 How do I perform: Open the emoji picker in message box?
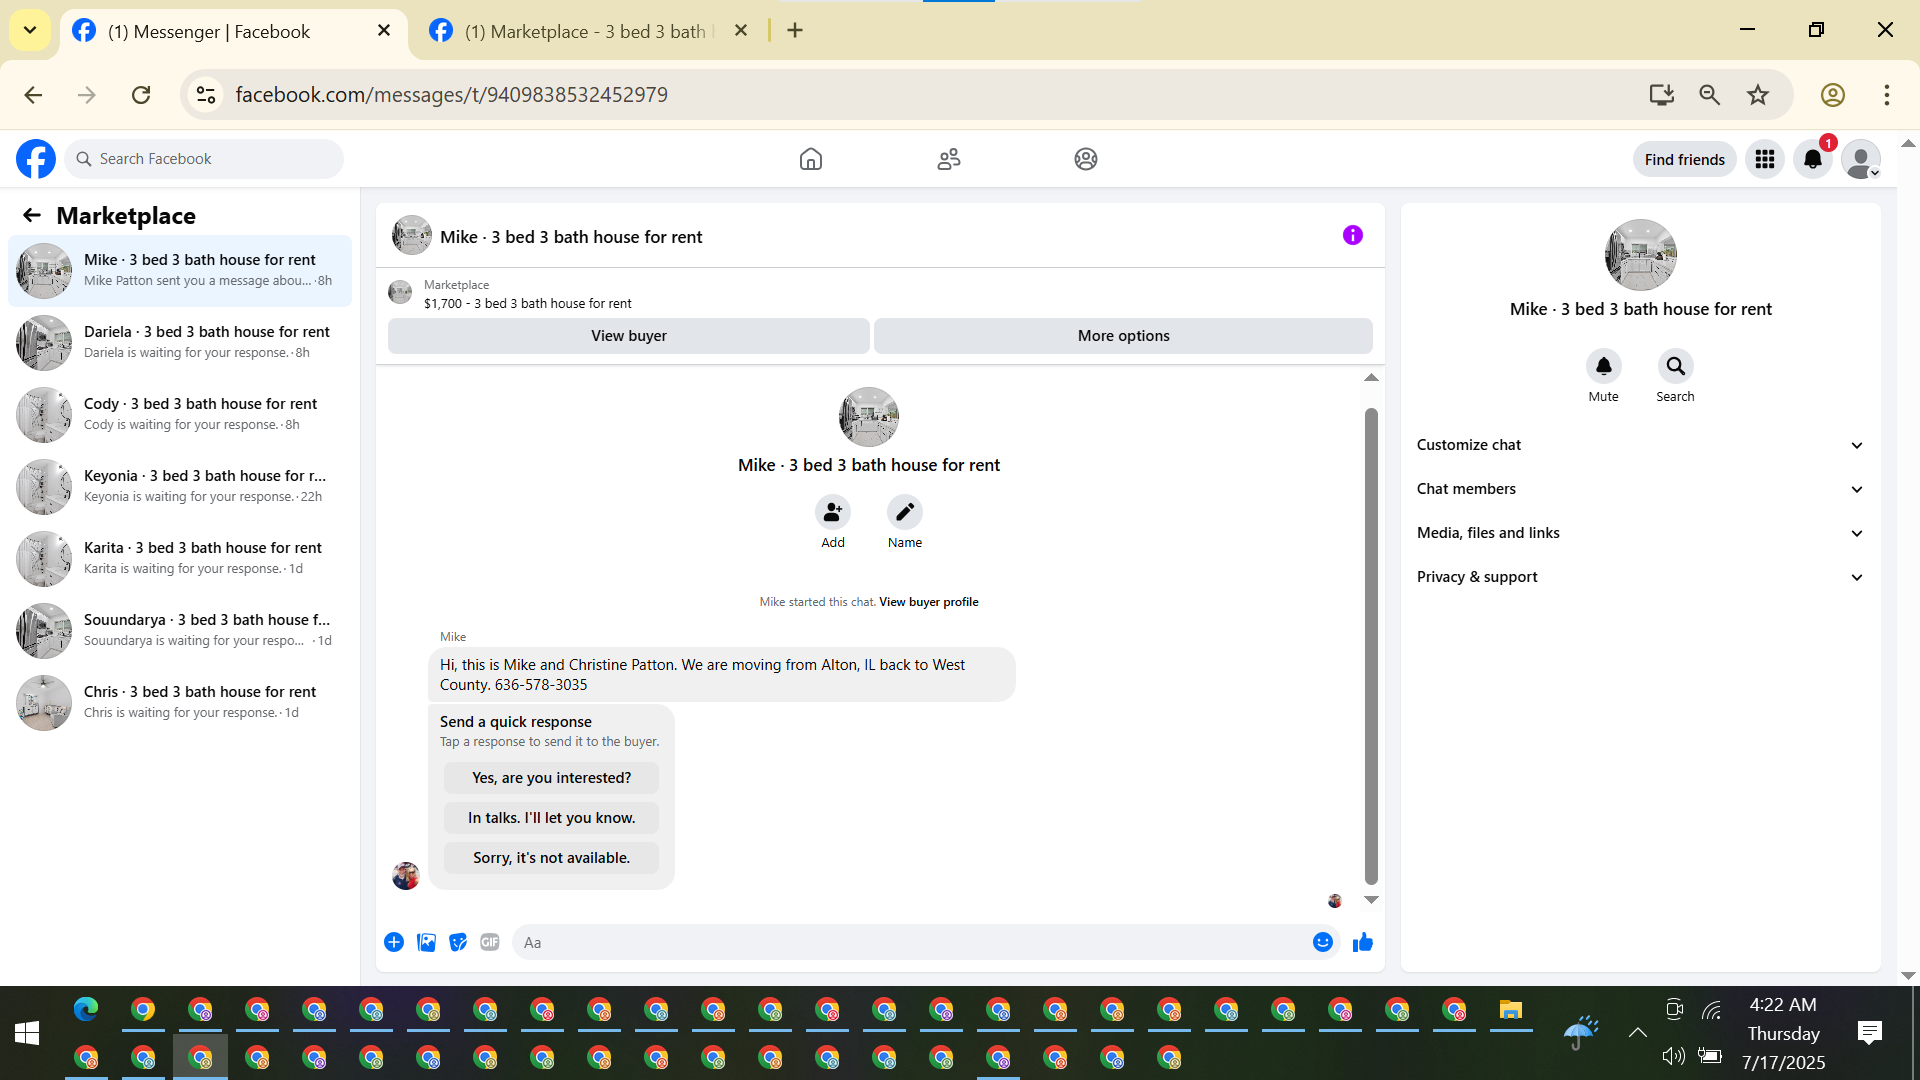pyautogui.click(x=1322, y=942)
